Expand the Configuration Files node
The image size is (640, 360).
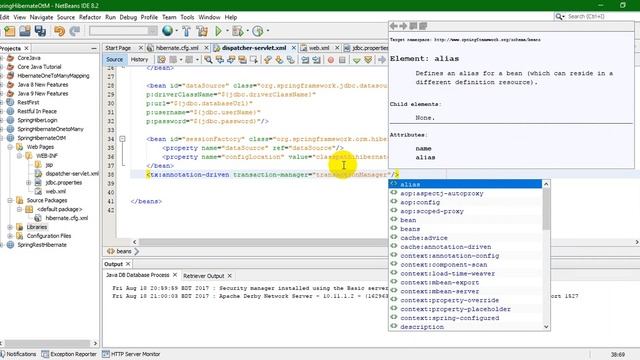click(10, 236)
